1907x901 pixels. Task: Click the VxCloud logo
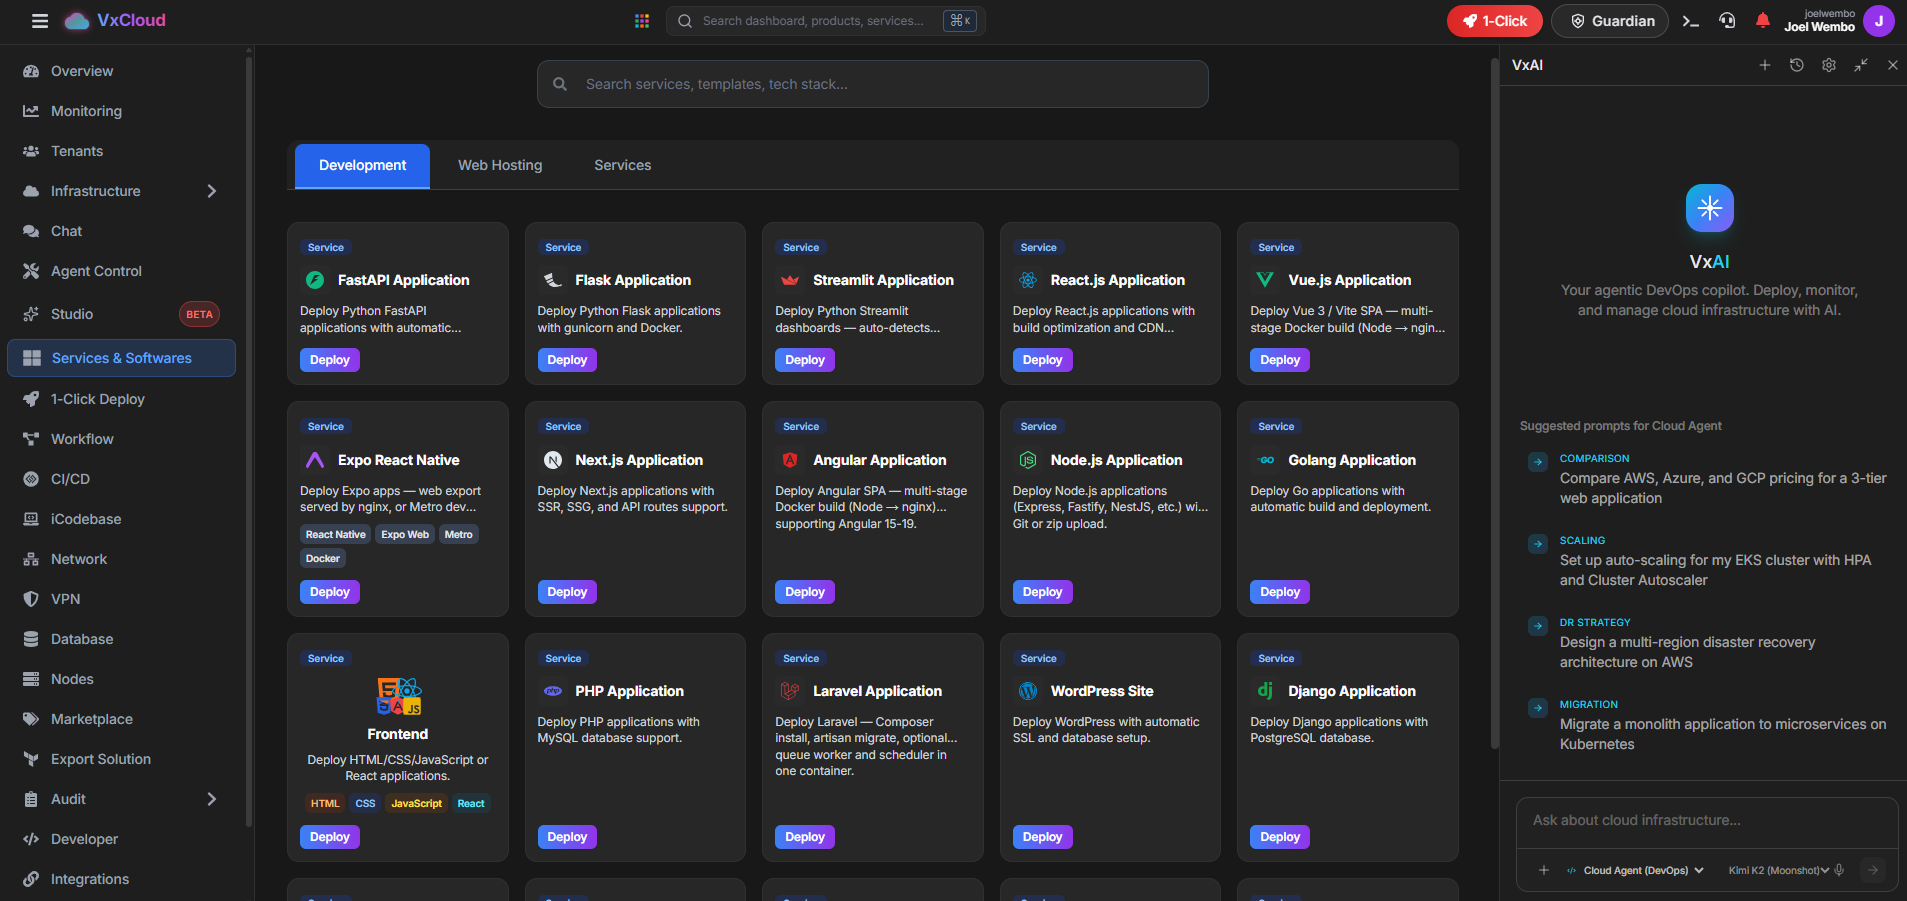pos(115,21)
